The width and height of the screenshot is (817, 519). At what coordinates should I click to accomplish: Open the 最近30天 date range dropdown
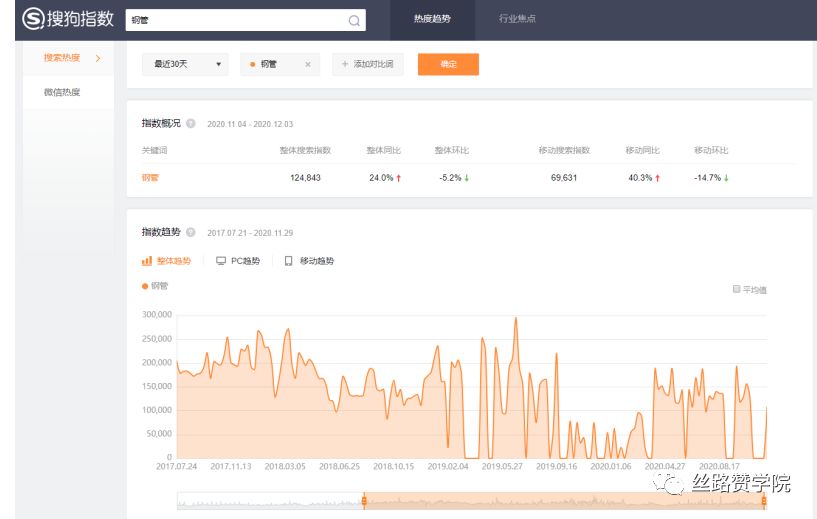click(185, 64)
